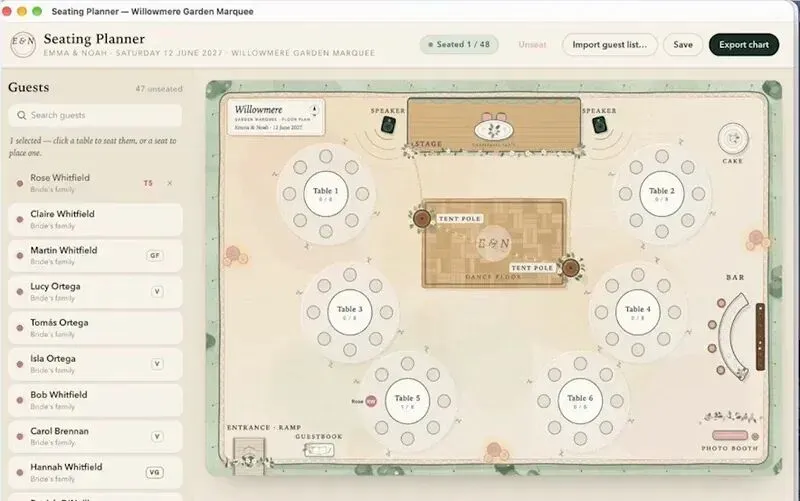Click the search magnifier icon in Guests panel
800x501 pixels.
(x=21, y=115)
